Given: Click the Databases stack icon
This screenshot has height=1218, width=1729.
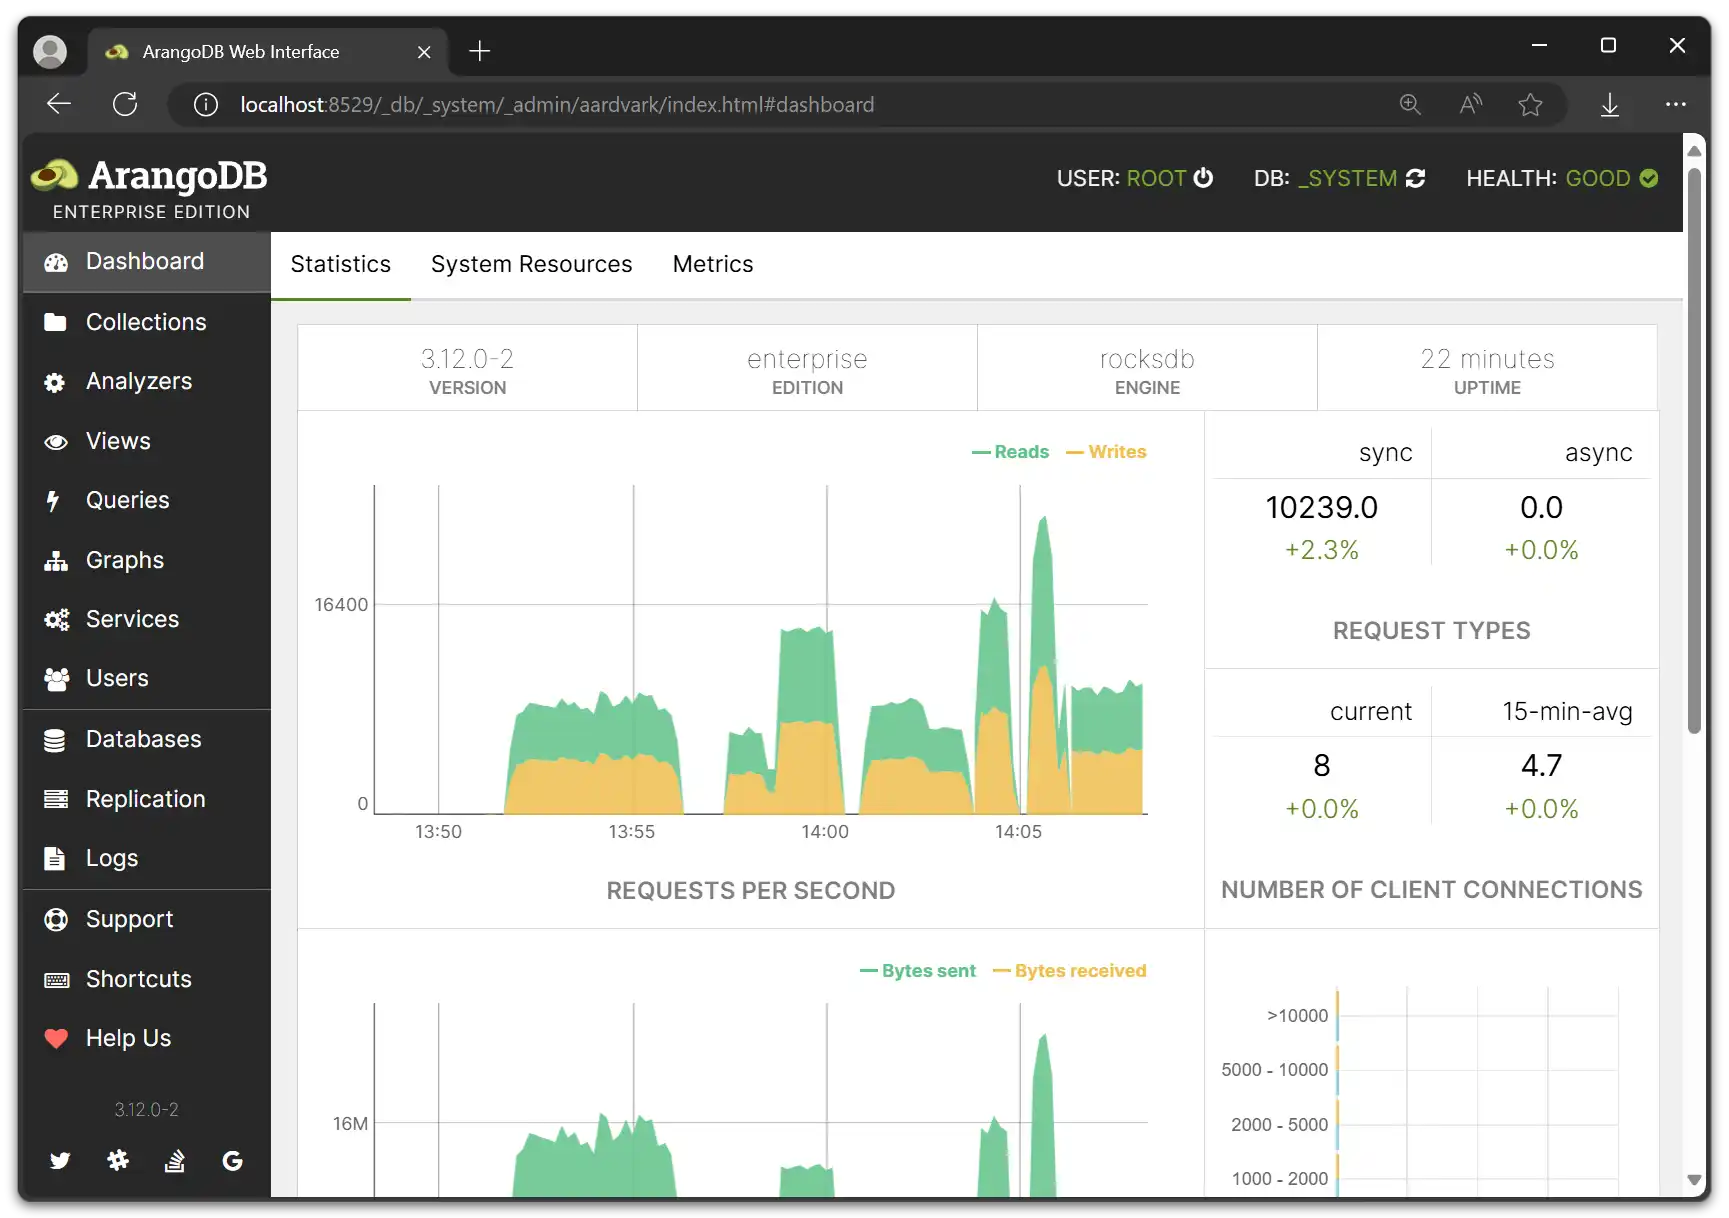Looking at the screenshot, I should 55,740.
